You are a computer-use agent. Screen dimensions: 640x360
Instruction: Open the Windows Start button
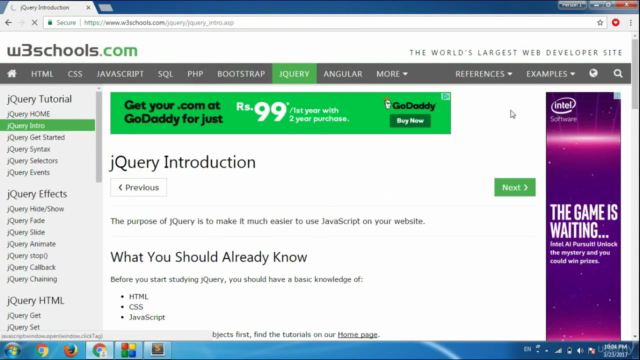point(13,350)
